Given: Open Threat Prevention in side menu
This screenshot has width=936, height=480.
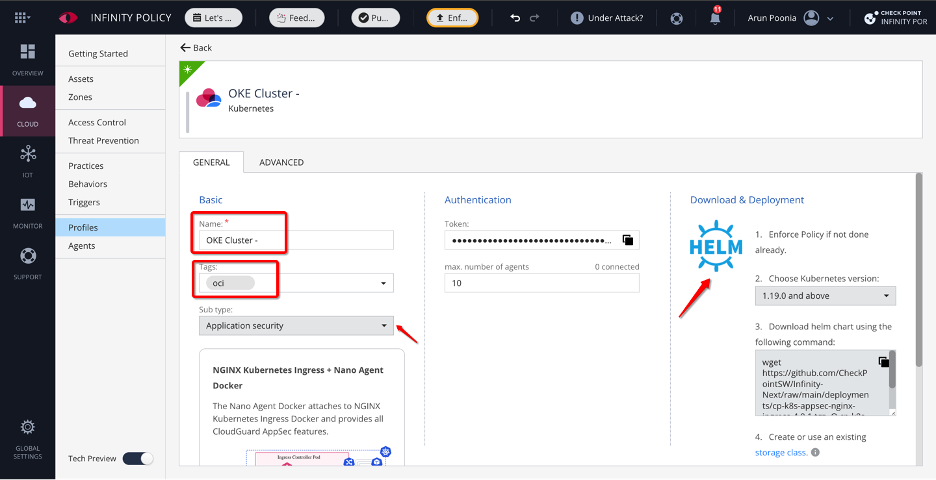Looking at the screenshot, I should [103, 140].
